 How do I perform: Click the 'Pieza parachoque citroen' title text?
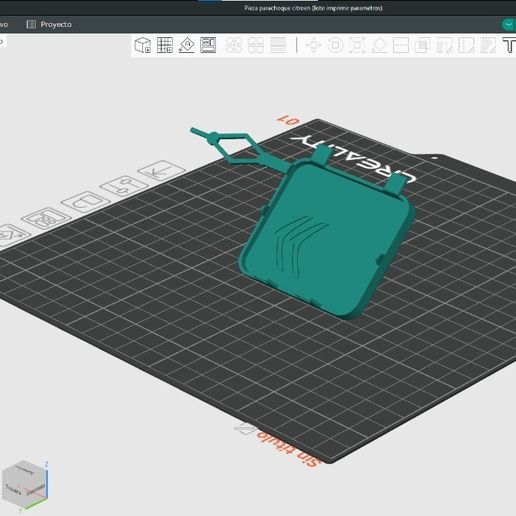coord(313,8)
